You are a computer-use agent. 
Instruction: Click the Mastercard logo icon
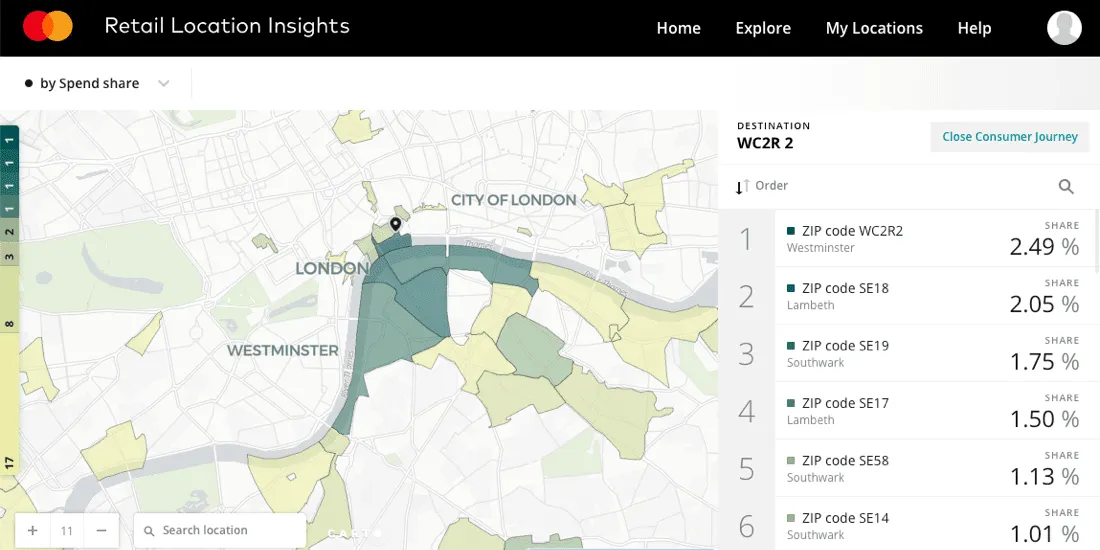48,27
